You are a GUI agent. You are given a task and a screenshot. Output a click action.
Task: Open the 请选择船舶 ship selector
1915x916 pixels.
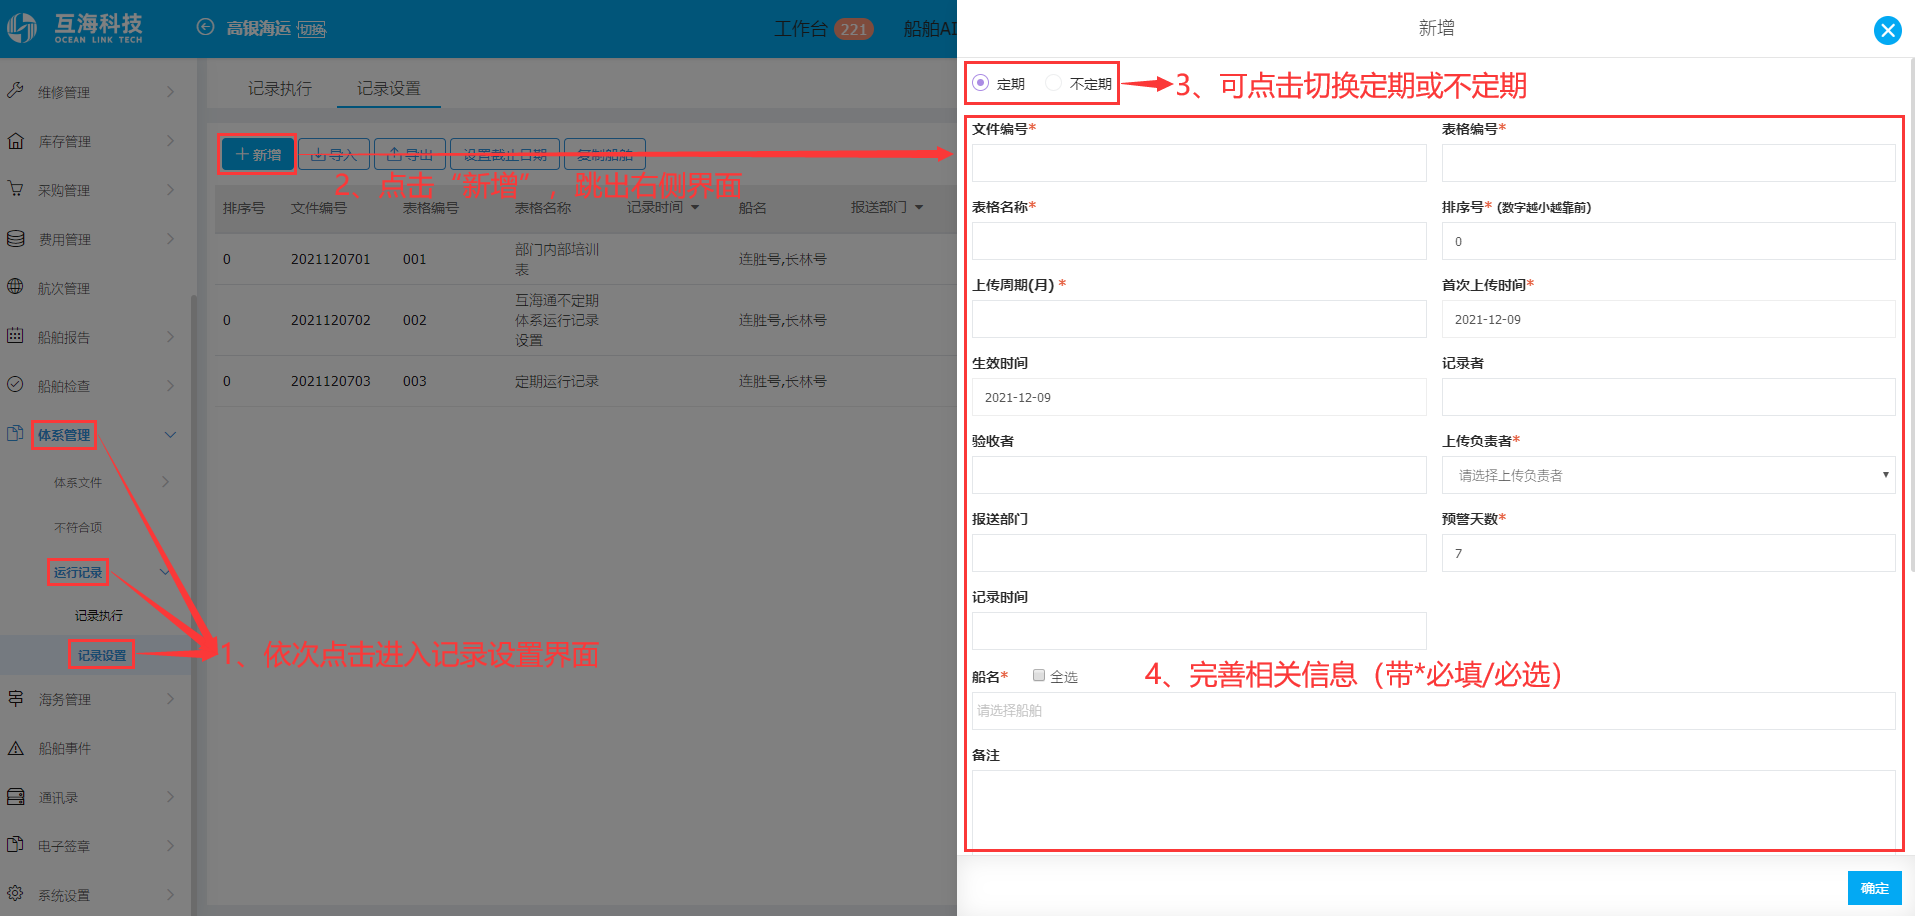(x=1433, y=711)
